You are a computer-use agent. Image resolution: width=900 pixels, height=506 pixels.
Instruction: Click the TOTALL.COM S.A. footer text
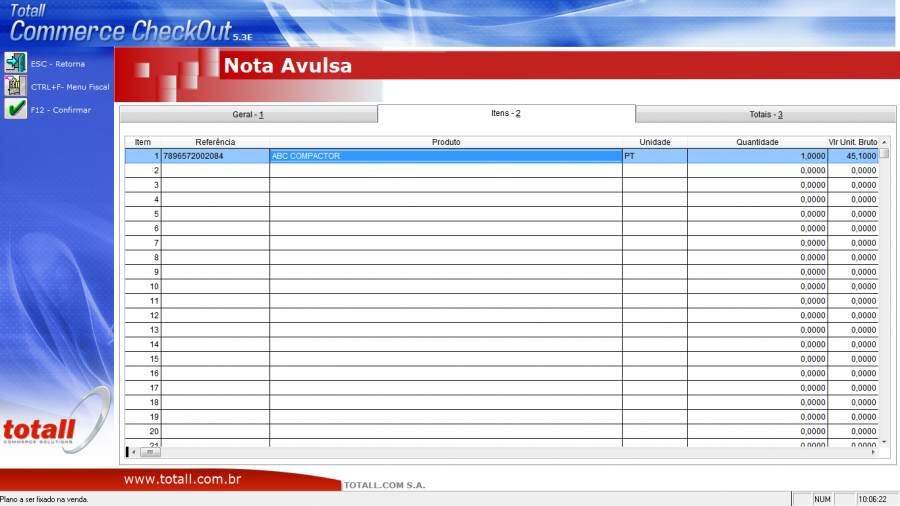[385, 485]
